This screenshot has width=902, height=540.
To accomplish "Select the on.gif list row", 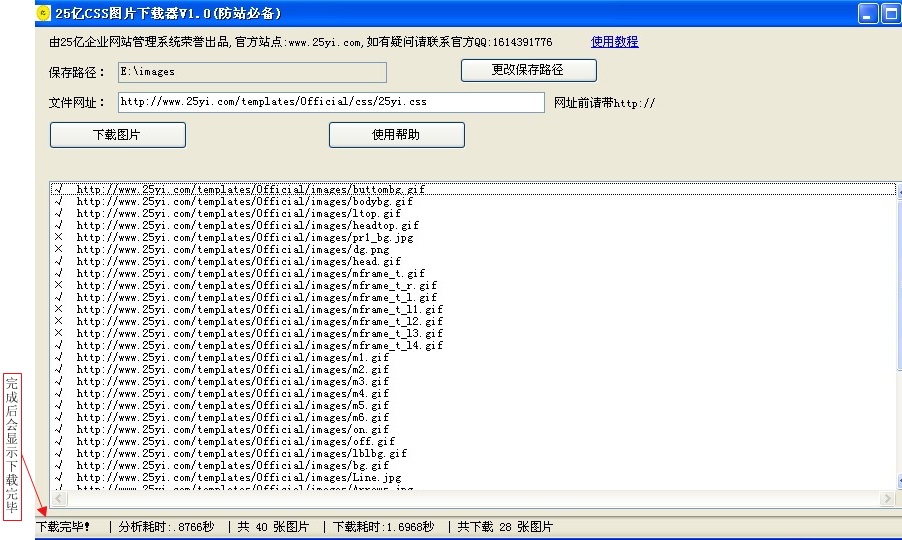I will pyautogui.click(x=473, y=430).
